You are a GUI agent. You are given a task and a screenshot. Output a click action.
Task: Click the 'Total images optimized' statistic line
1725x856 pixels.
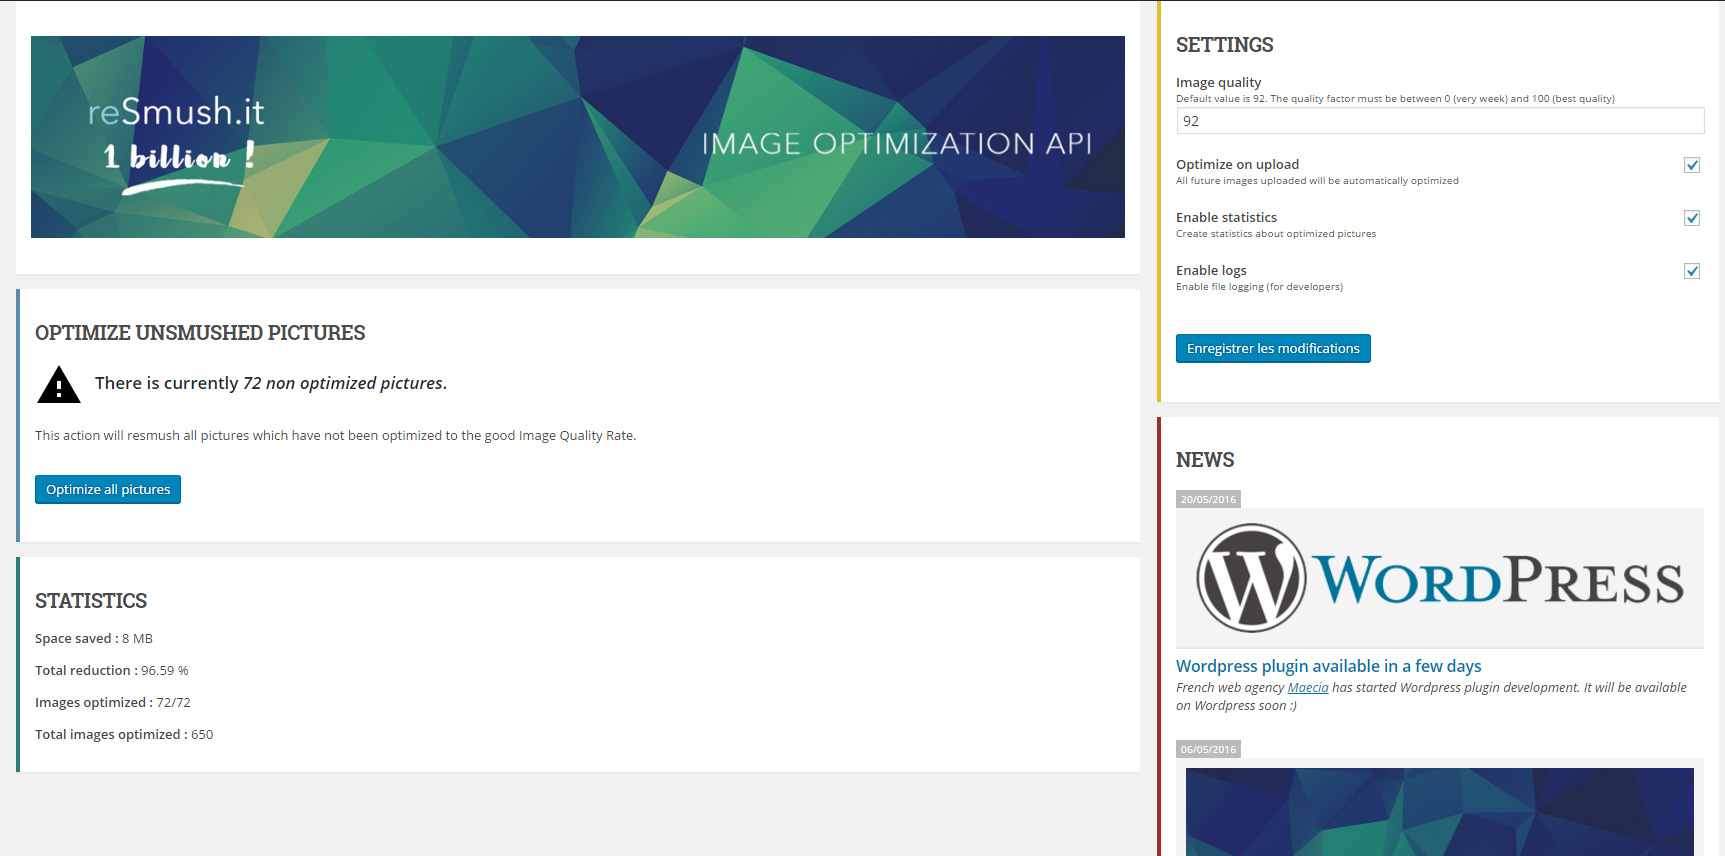[124, 735]
